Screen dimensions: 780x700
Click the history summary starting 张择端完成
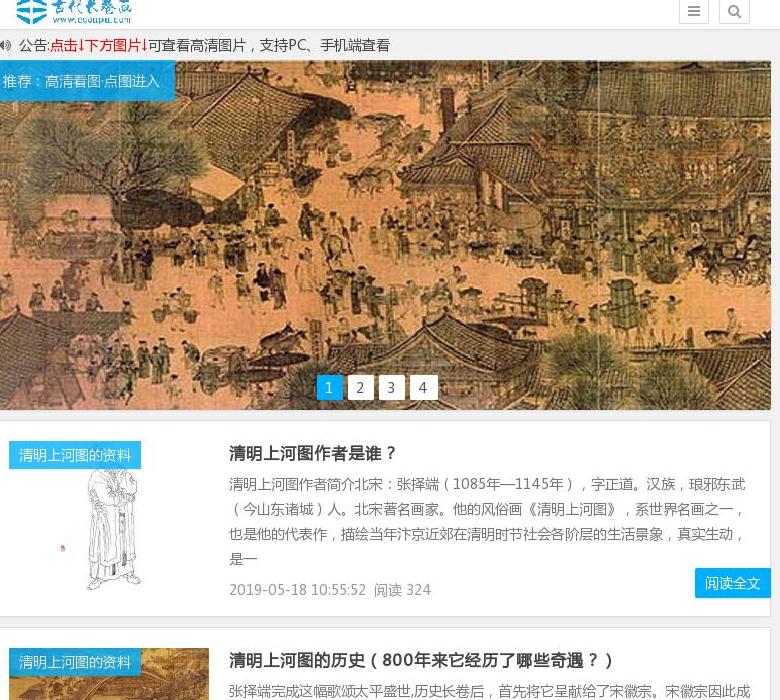pos(489,691)
